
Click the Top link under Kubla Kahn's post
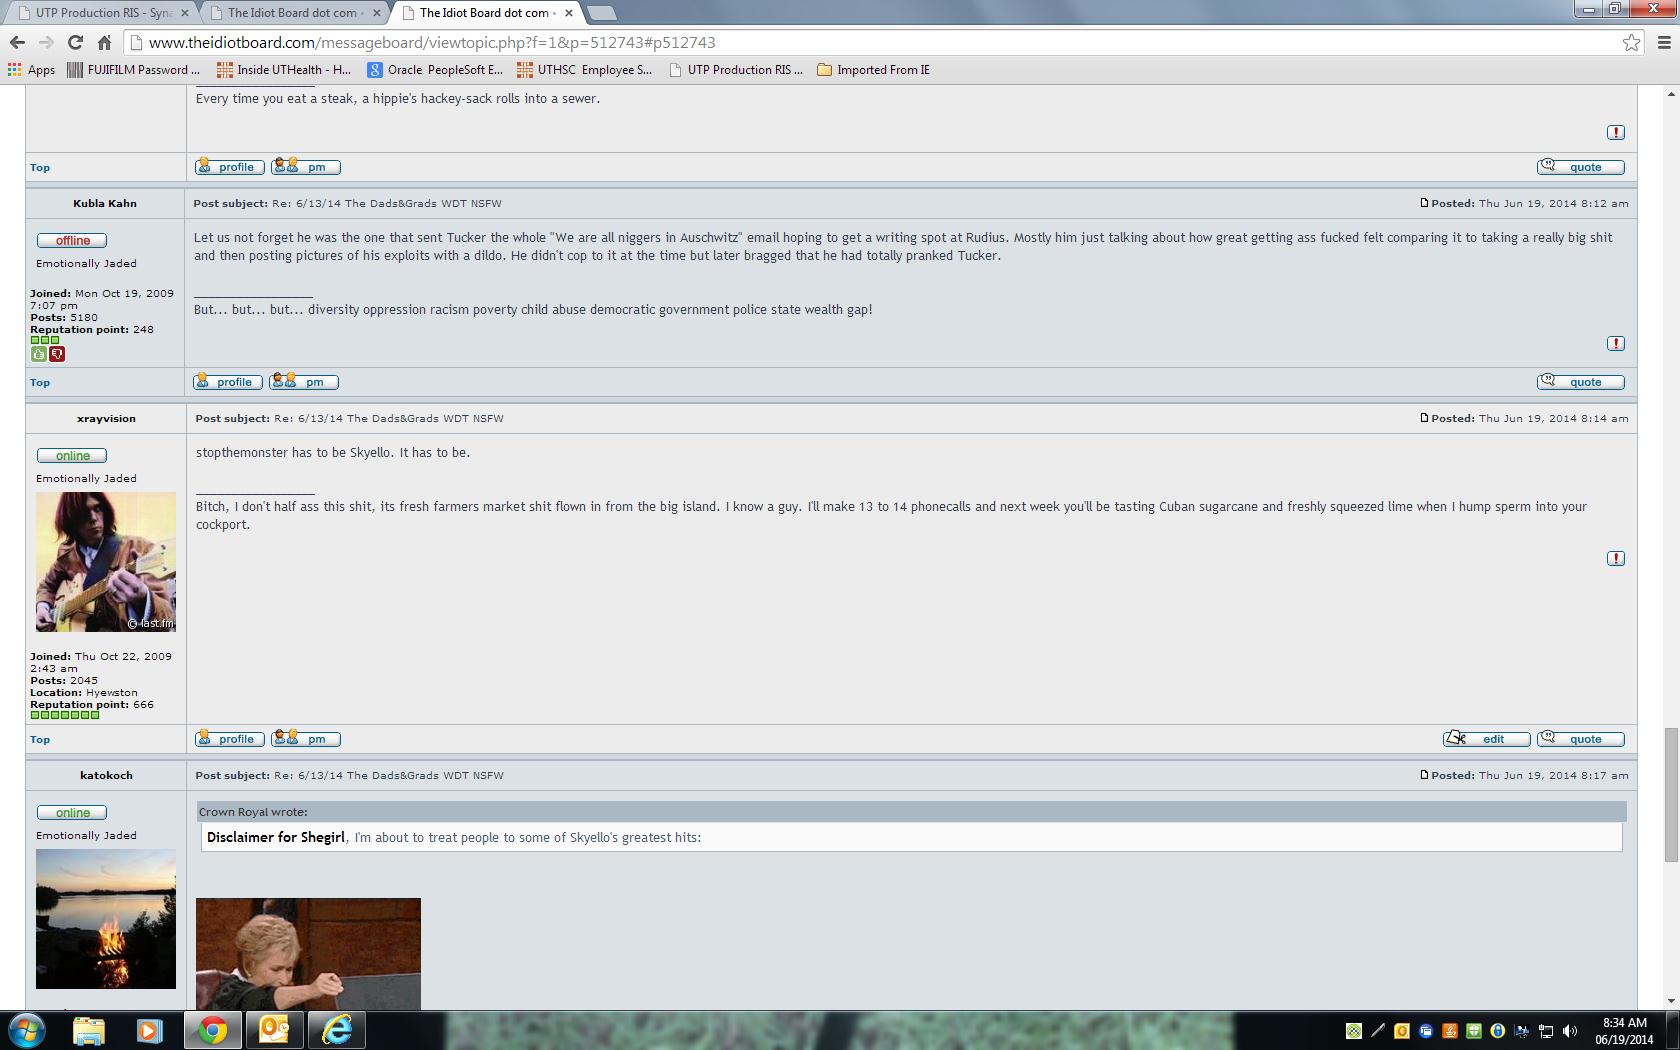pyautogui.click(x=40, y=382)
